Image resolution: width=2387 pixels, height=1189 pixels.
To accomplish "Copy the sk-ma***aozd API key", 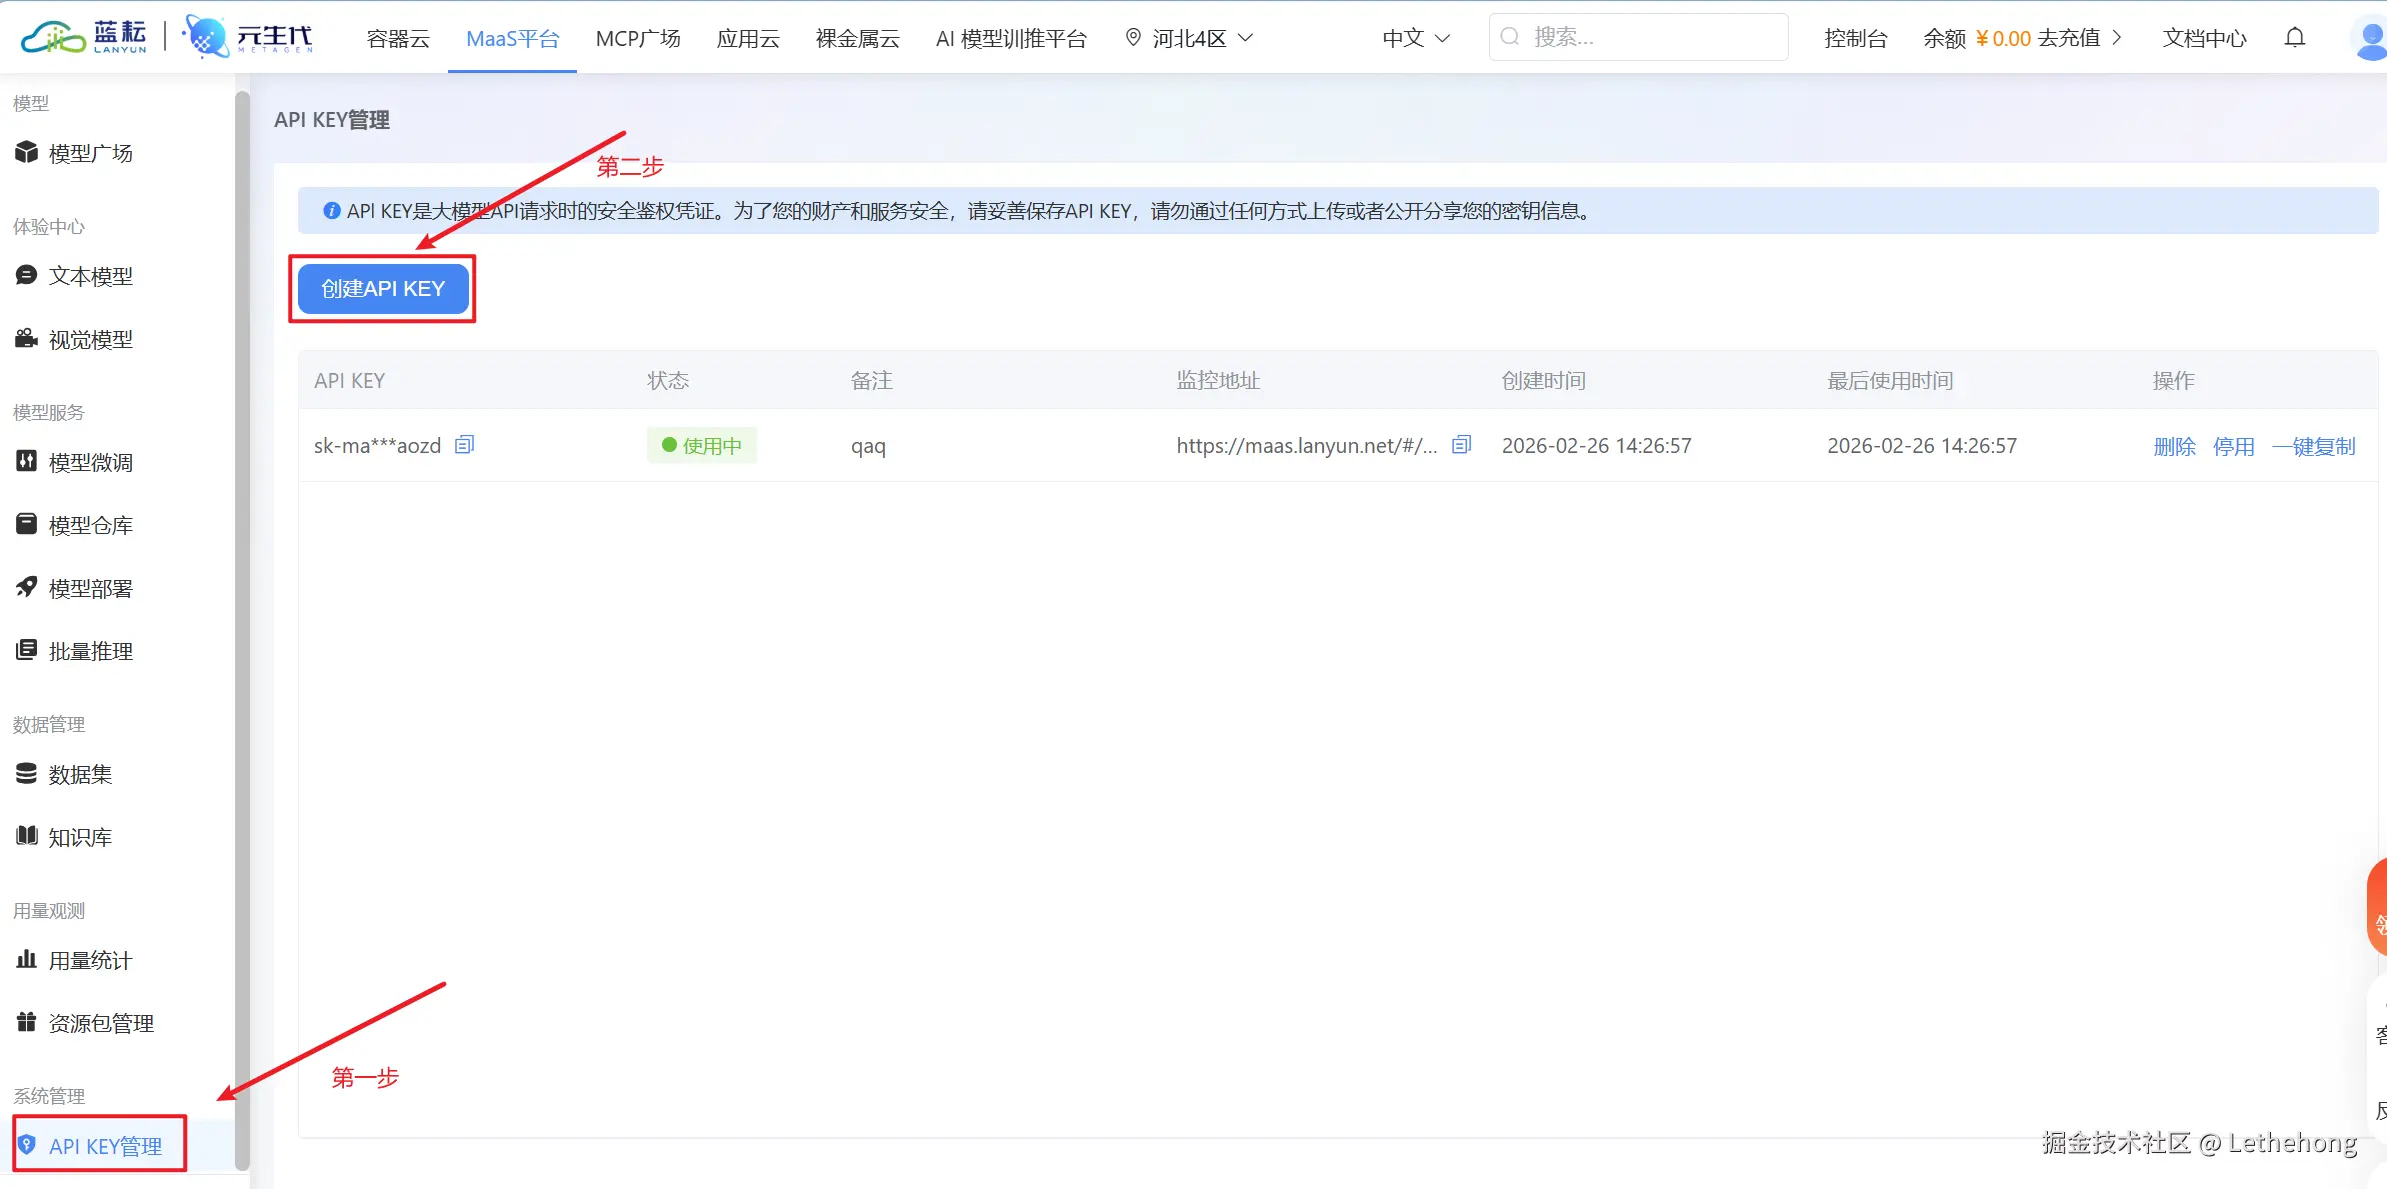I will tap(464, 445).
